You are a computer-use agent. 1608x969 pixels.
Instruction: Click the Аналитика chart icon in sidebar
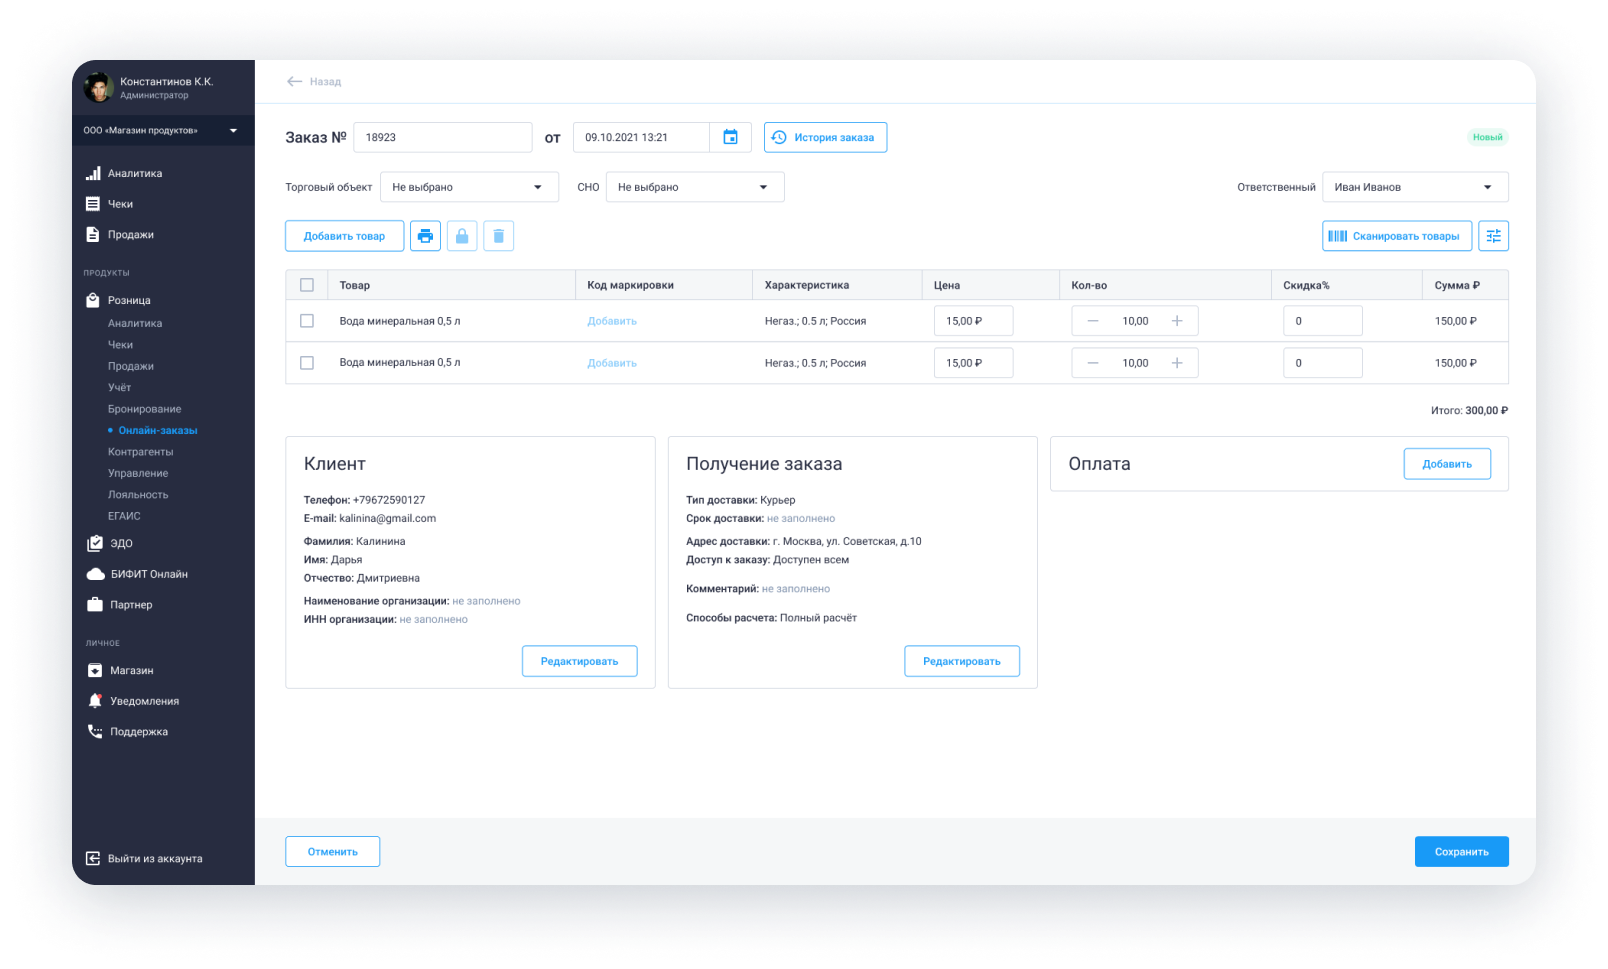pos(93,173)
